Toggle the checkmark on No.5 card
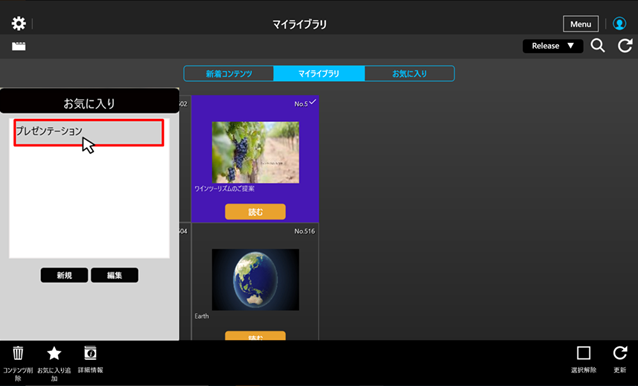 312,102
